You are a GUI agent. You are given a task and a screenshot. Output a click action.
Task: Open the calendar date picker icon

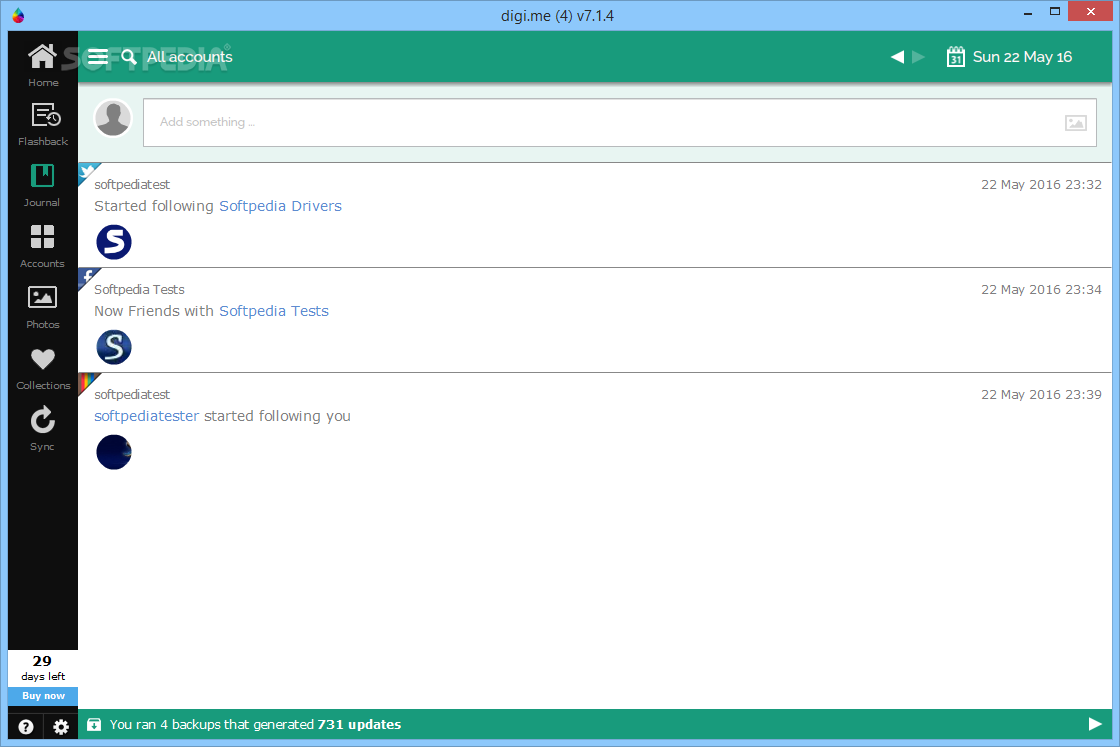click(x=956, y=56)
